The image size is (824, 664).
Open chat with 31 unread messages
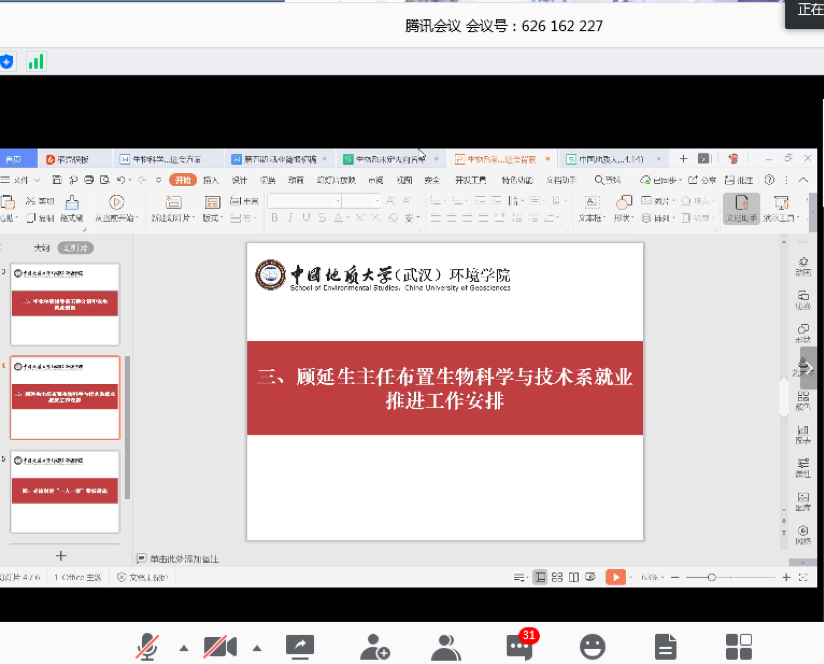tap(518, 646)
